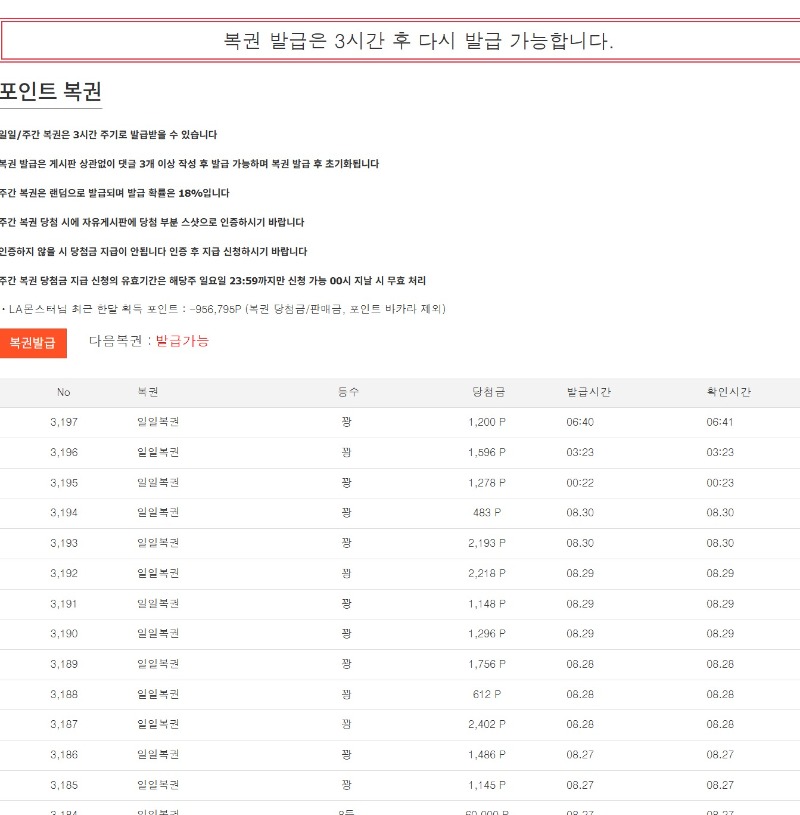The width and height of the screenshot is (800, 815).
Task: Click the confirm time 00:23
Action: point(720,483)
